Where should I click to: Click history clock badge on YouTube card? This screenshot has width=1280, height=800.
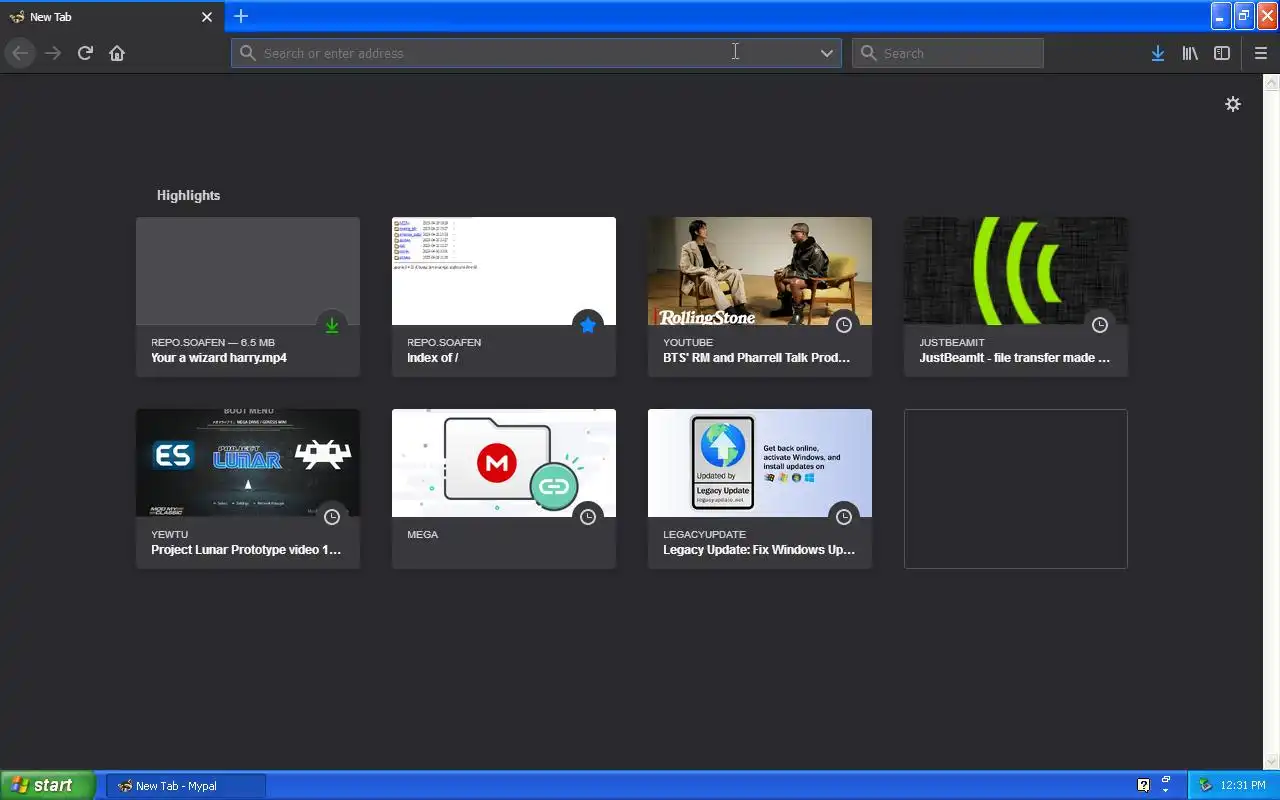click(844, 325)
